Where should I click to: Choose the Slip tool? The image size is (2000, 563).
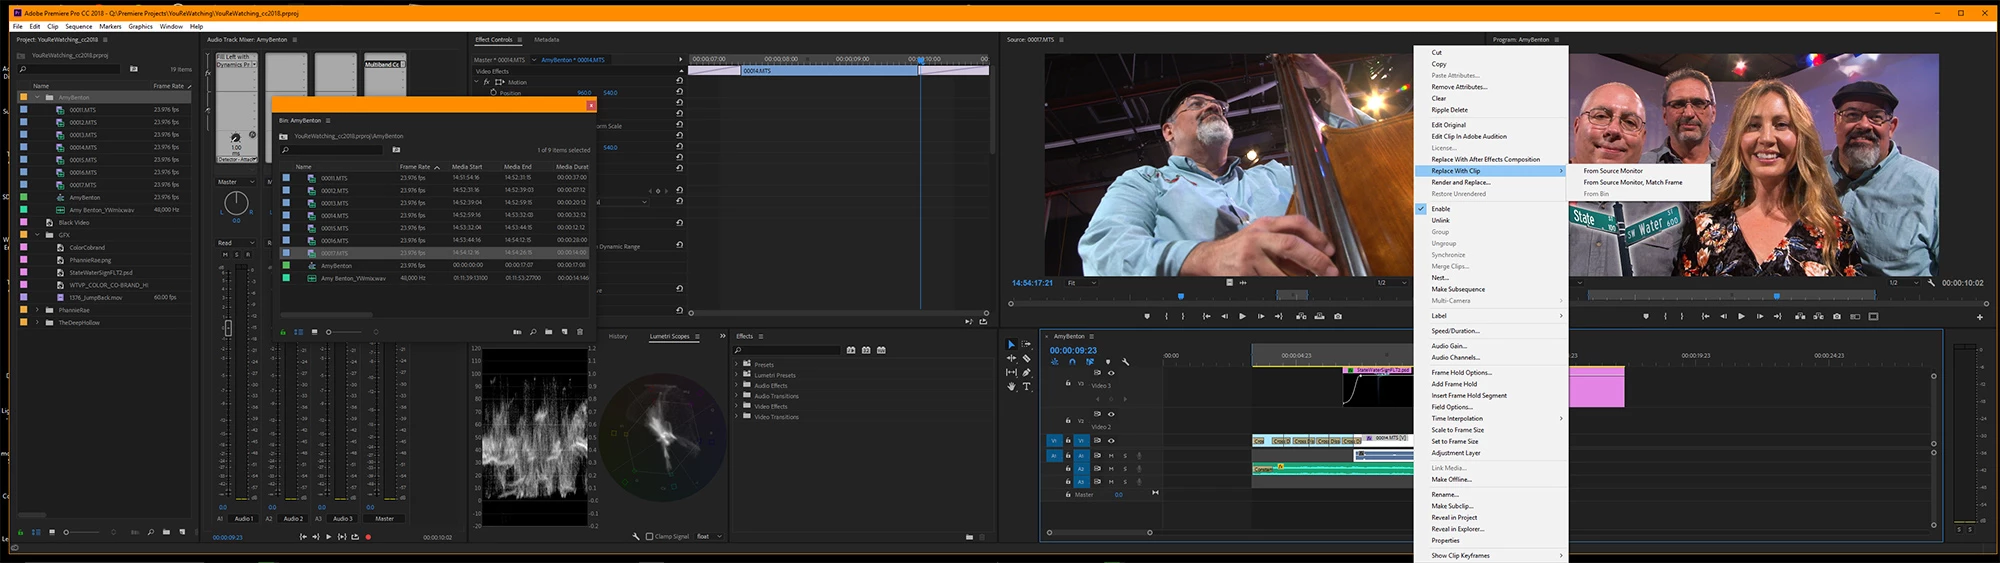coord(1010,372)
